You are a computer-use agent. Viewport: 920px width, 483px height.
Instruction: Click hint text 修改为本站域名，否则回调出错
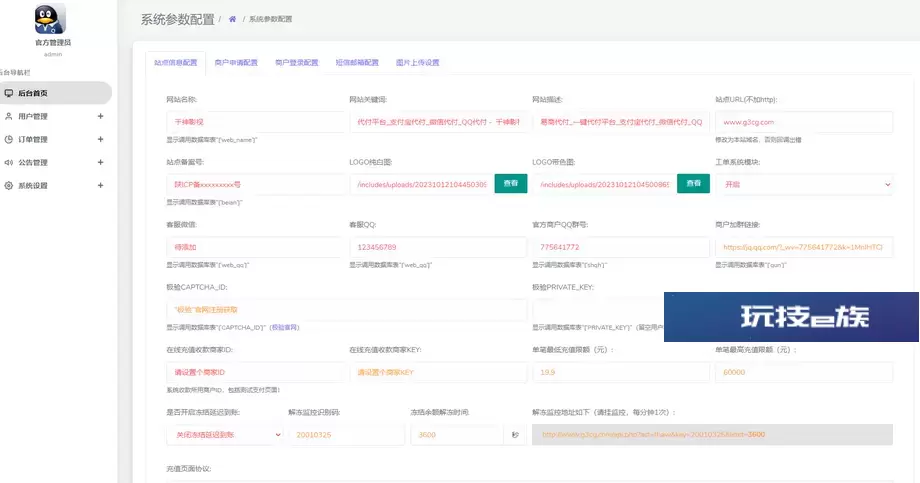[758, 140]
